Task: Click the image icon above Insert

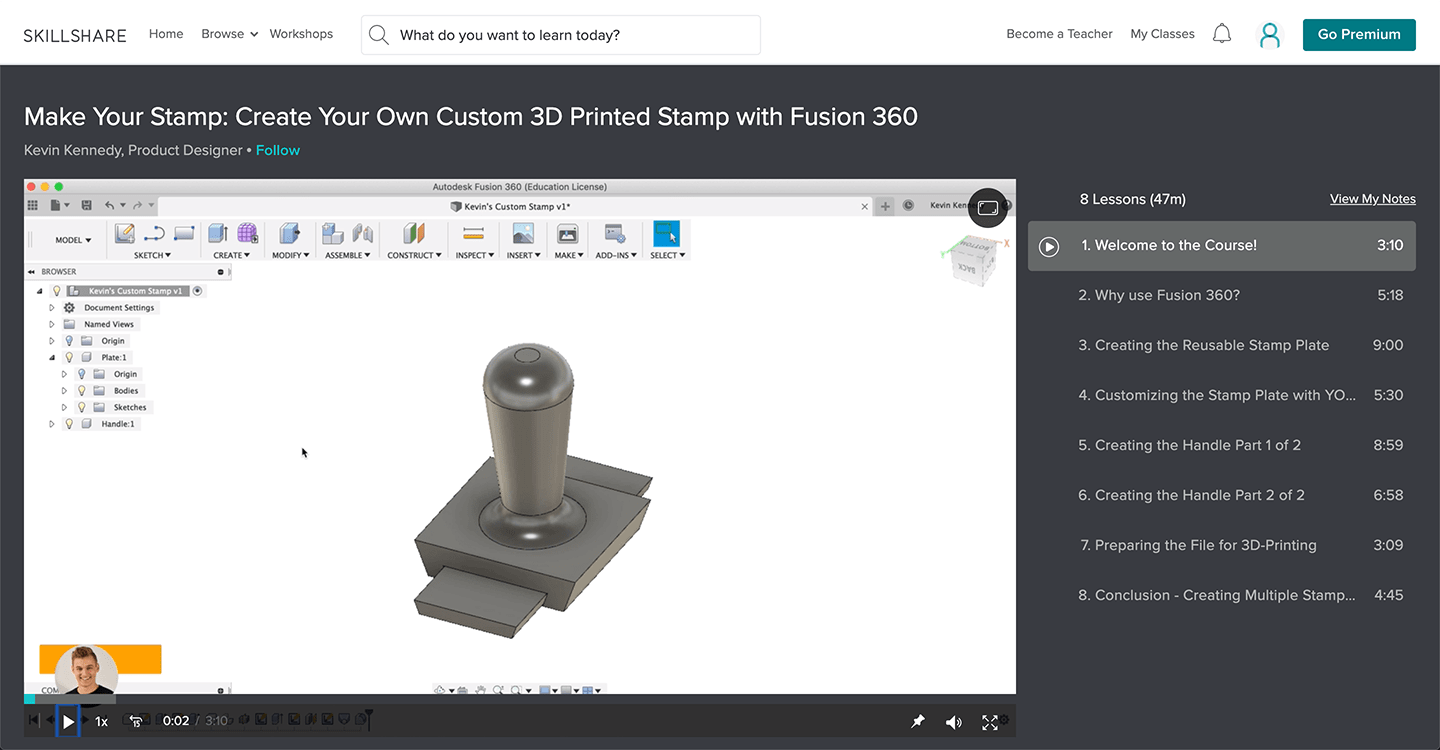Action: (x=523, y=234)
